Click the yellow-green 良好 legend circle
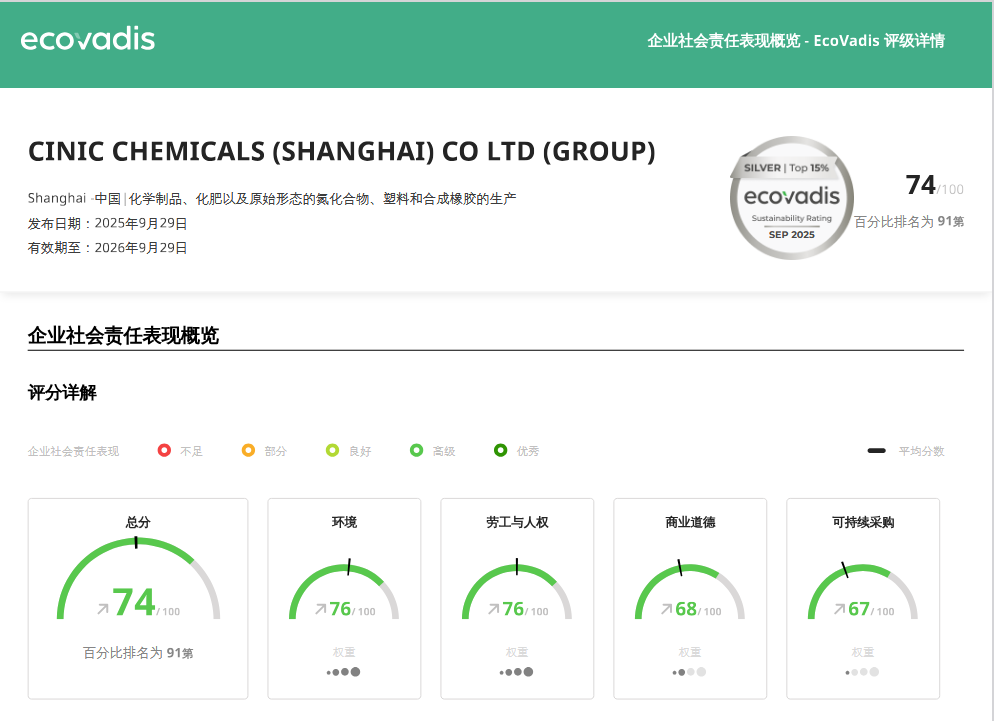The width and height of the screenshot is (994, 721). coord(332,451)
